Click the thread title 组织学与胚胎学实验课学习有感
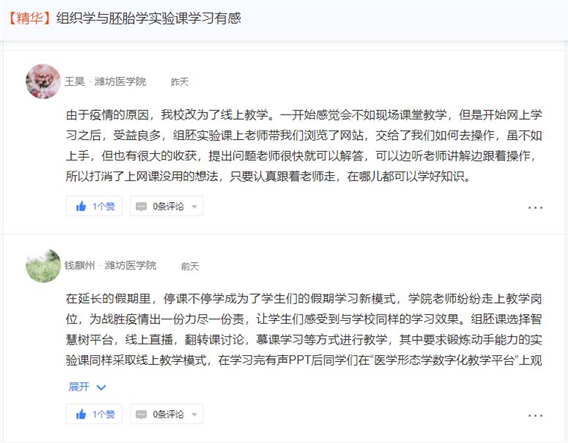Screen dimensions: 568x443 tap(149, 18)
